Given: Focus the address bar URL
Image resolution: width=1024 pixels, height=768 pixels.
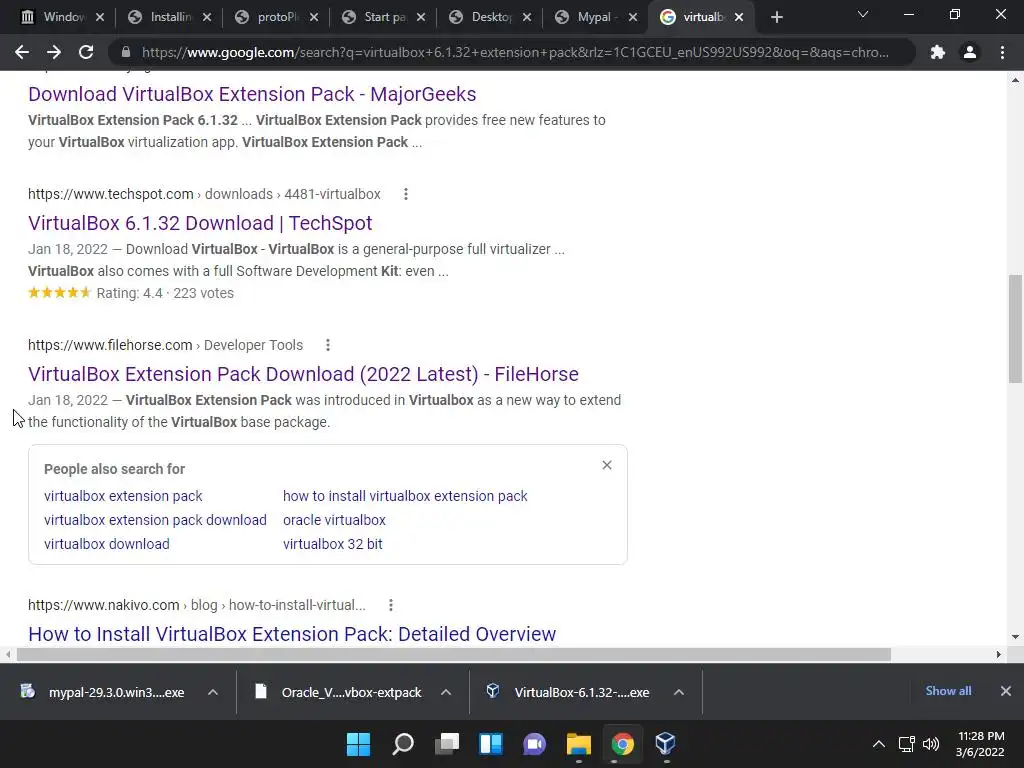Looking at the screenshot, I should (515, 52).
